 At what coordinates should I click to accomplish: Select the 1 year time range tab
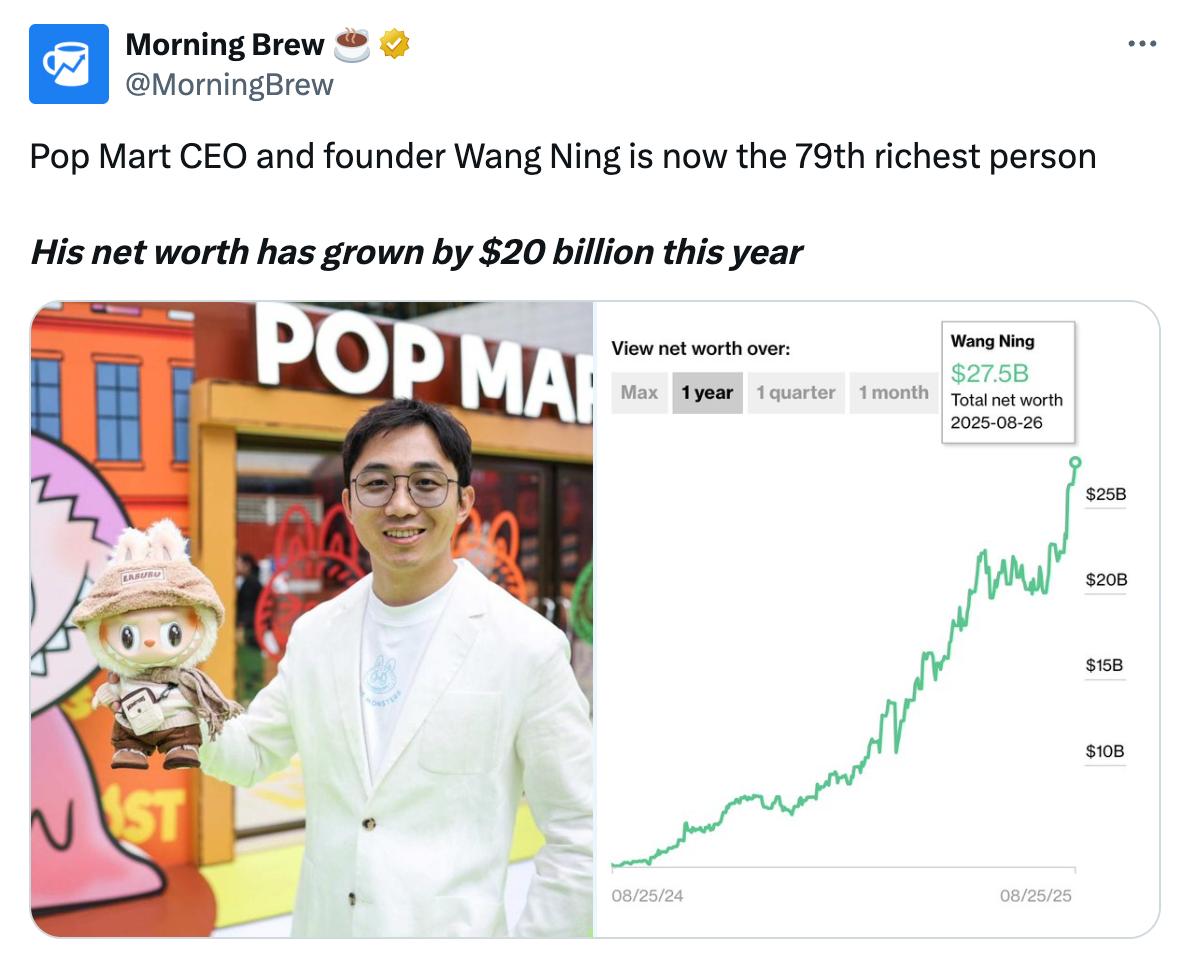(x=707, y=393)
